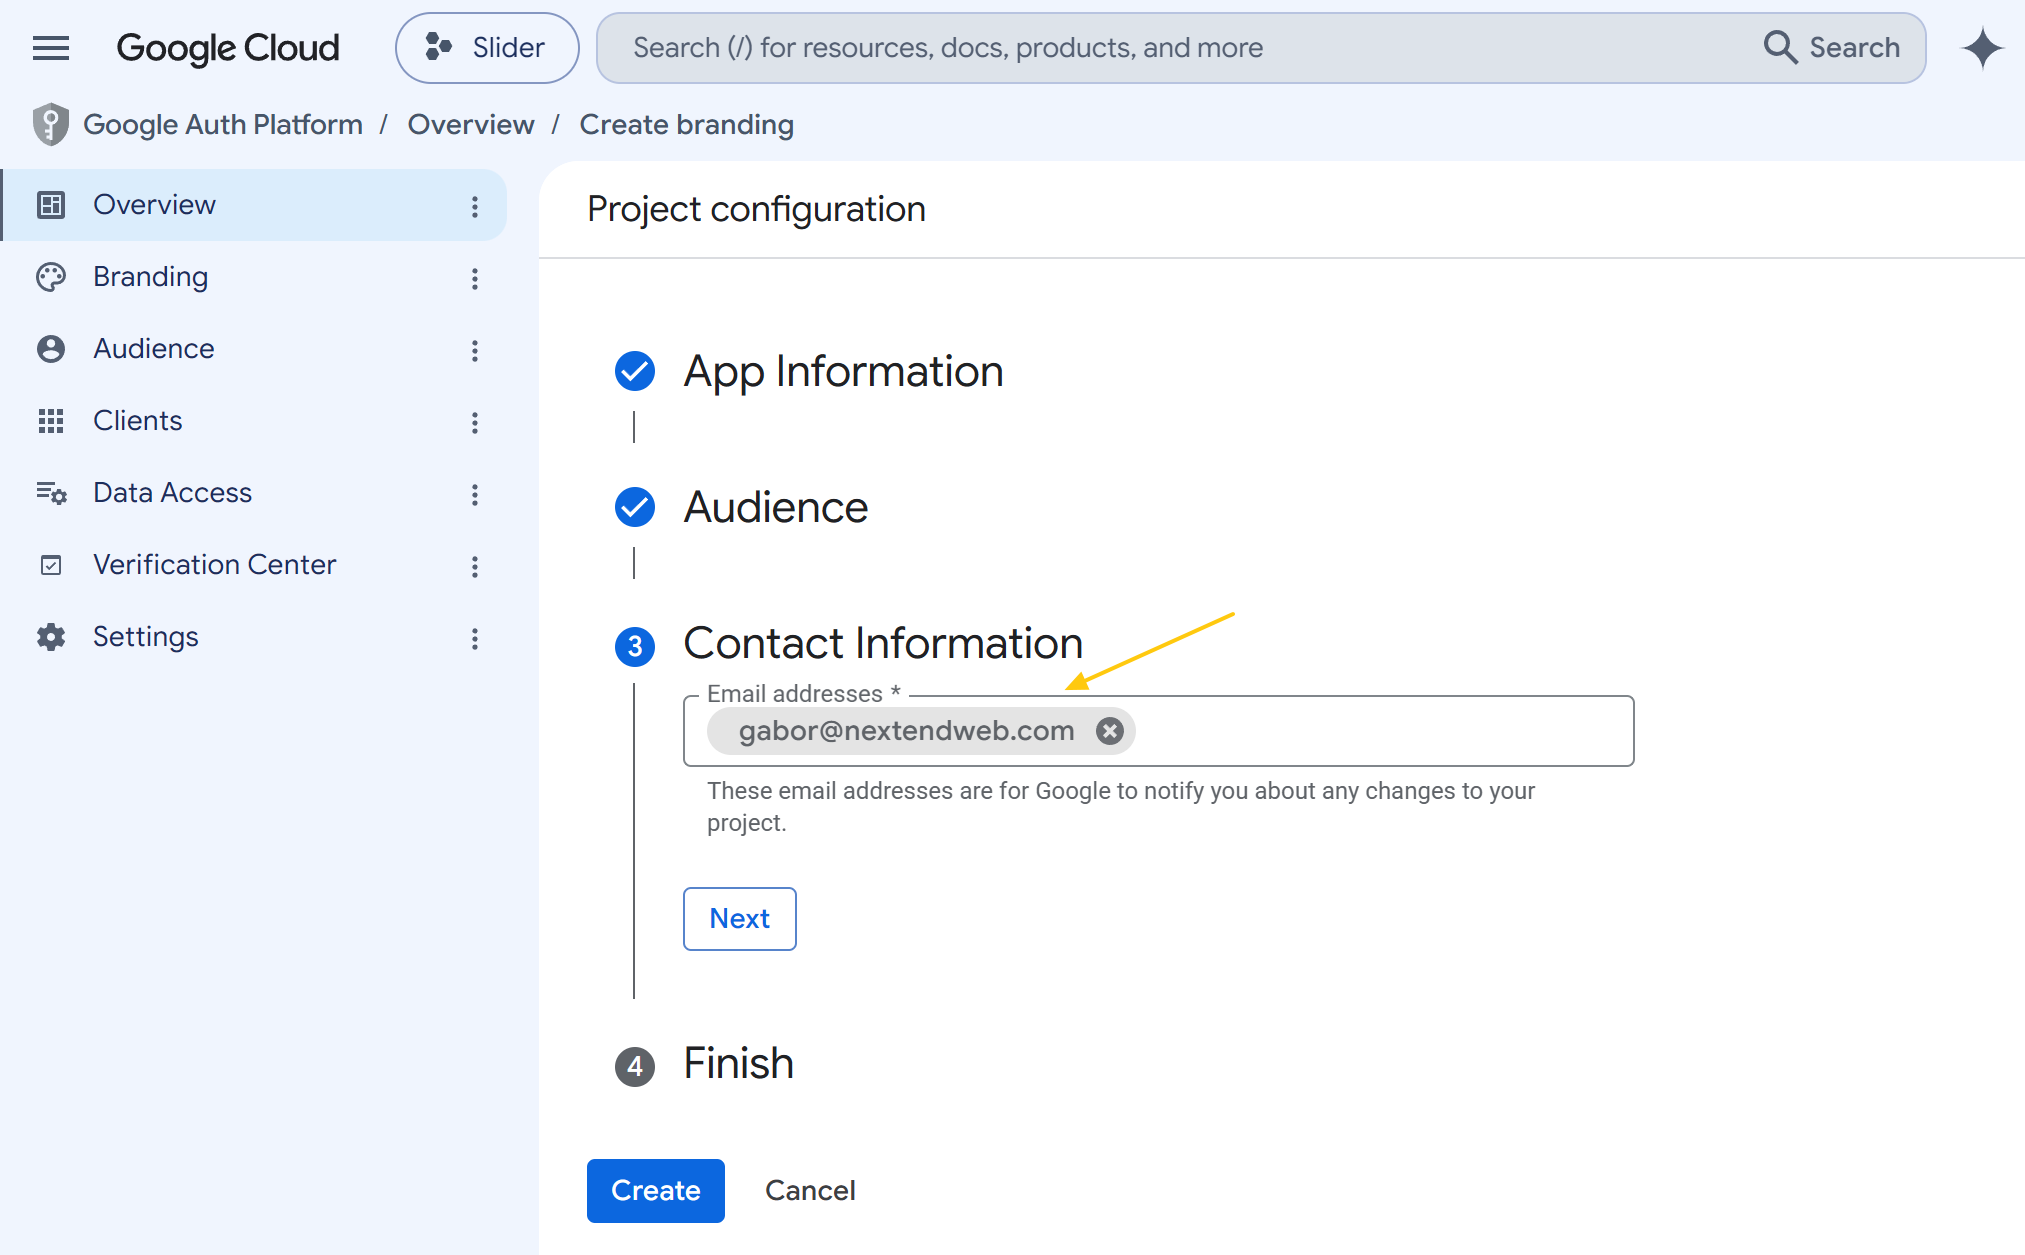
Task: Expand the Audience step in the wizard
Action: click(x=776, y=507)
